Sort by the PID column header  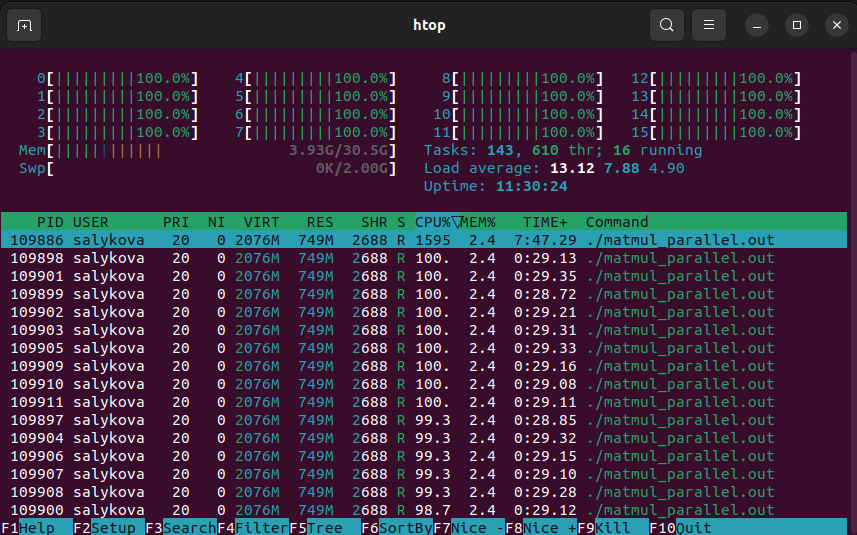(x=50, y=222)
